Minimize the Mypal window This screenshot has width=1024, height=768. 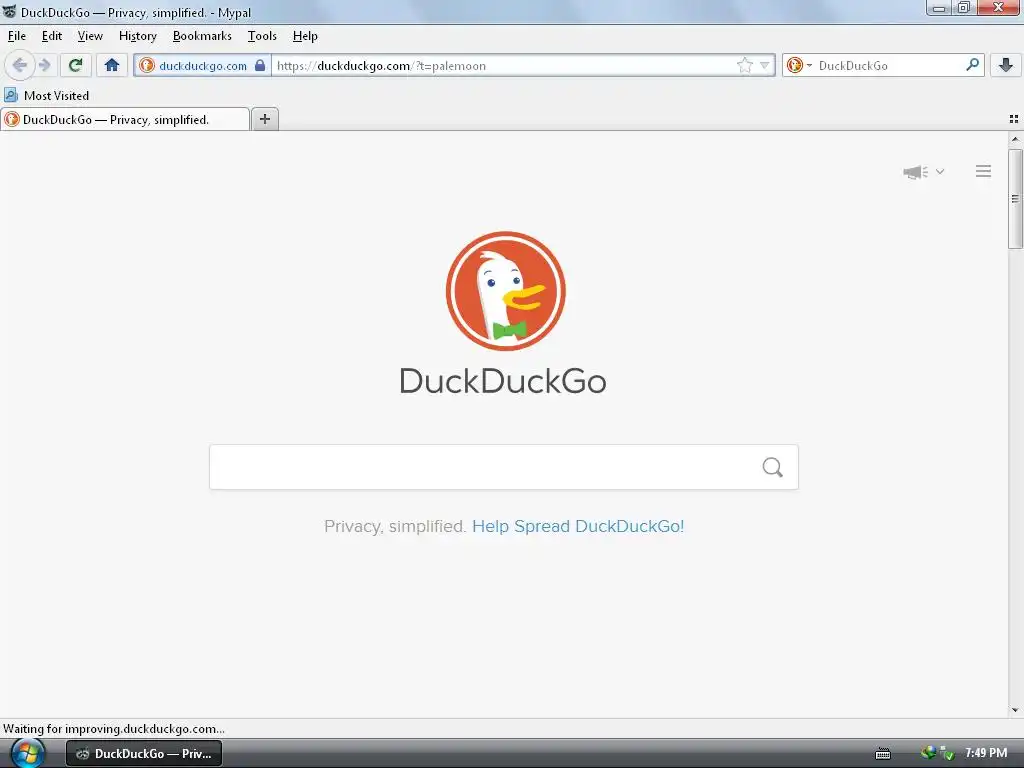939,8
